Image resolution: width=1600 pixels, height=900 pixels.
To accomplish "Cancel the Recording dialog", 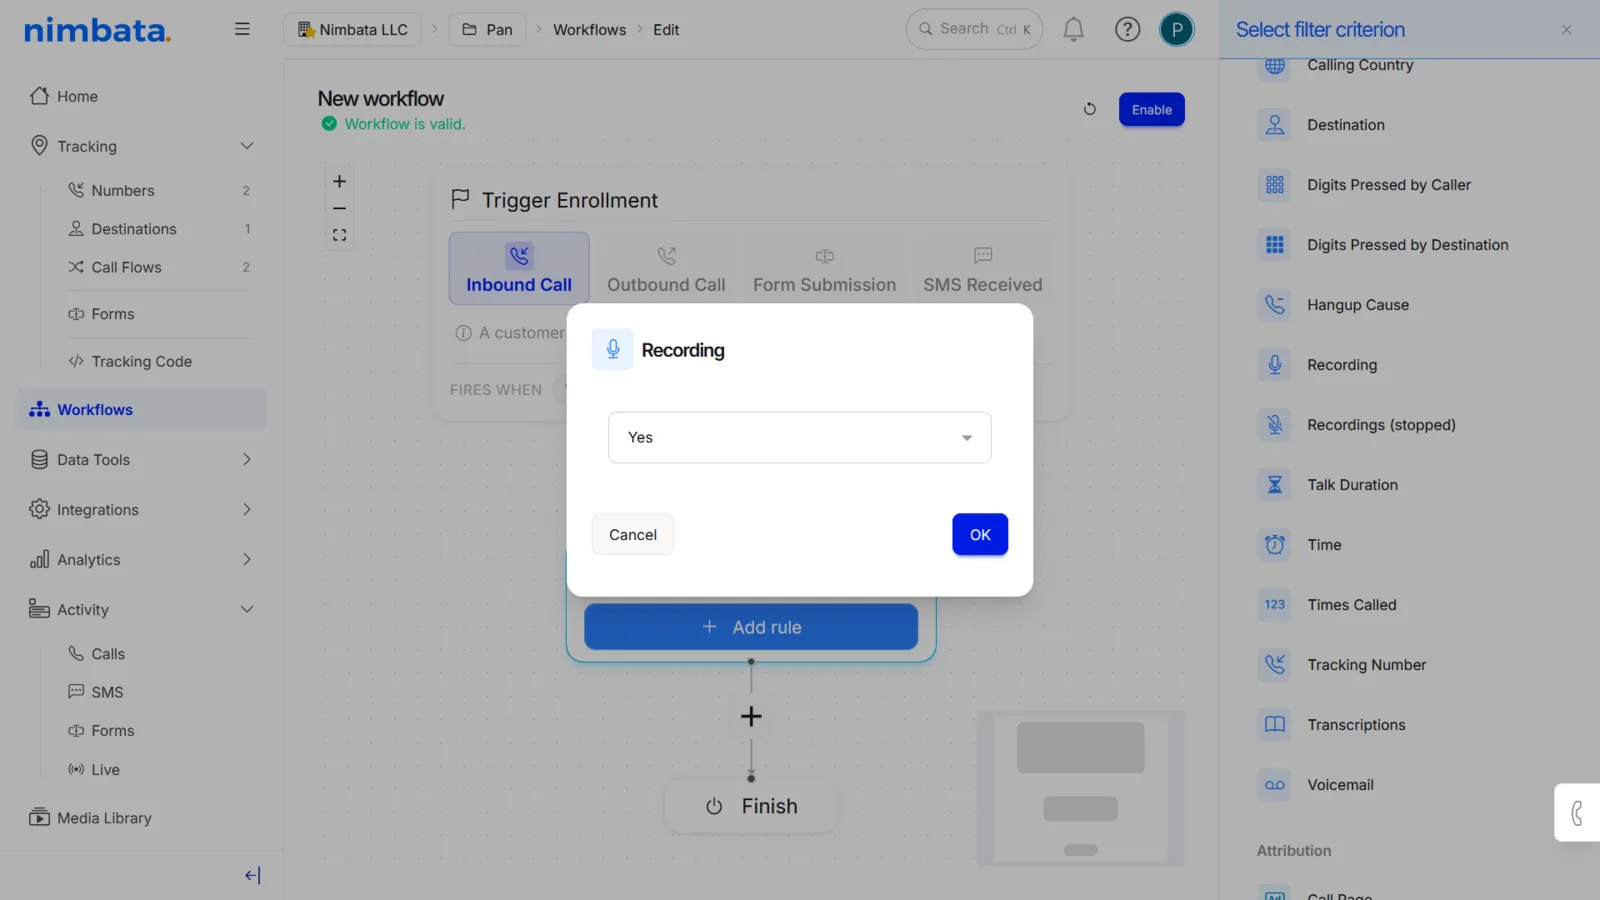I will coord(633,535).
